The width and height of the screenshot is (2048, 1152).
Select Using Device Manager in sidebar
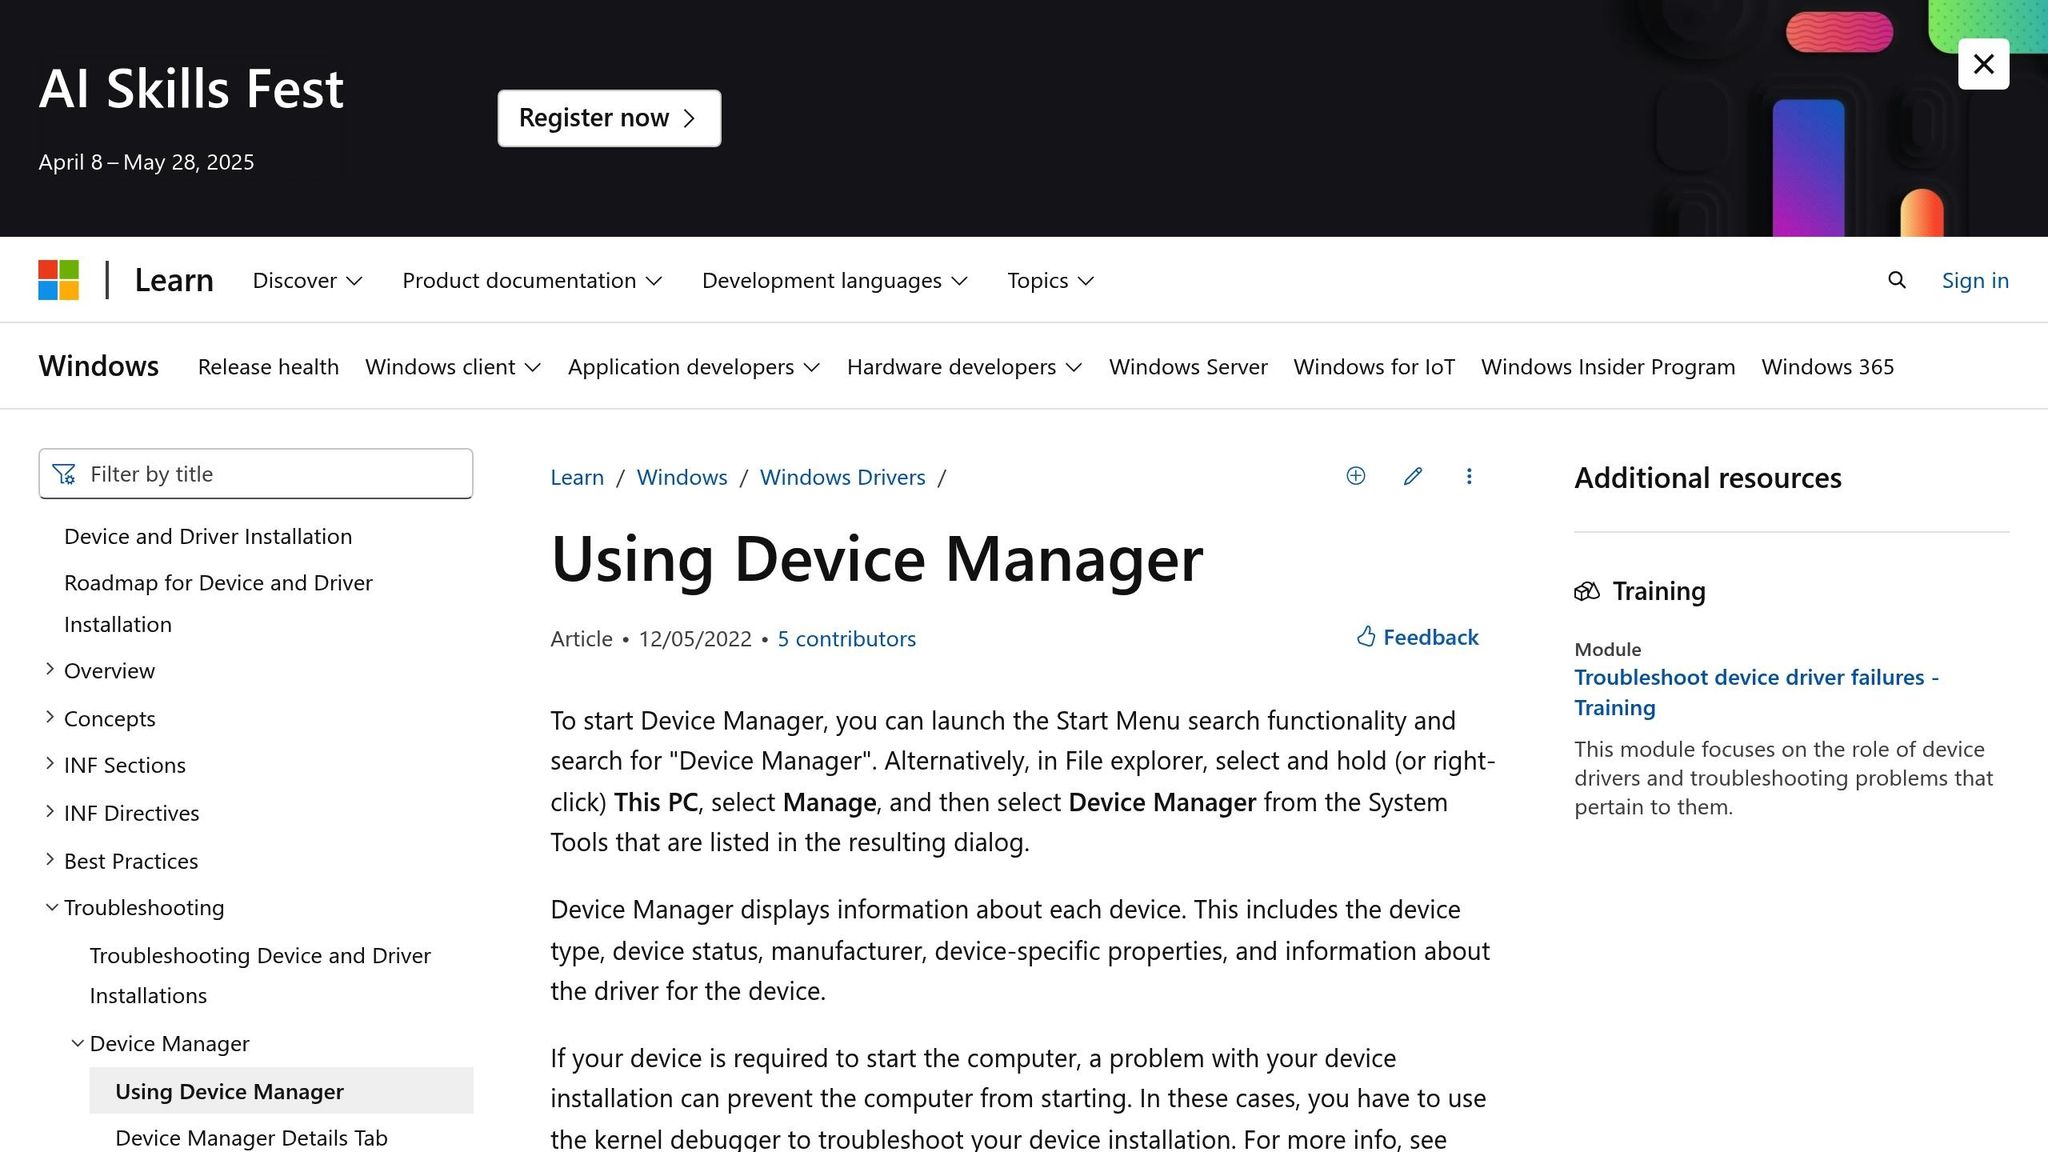281,1091
